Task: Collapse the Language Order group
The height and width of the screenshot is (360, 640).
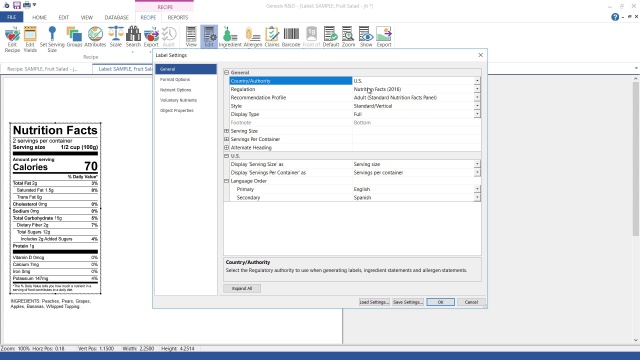Action: click(227, 181)
